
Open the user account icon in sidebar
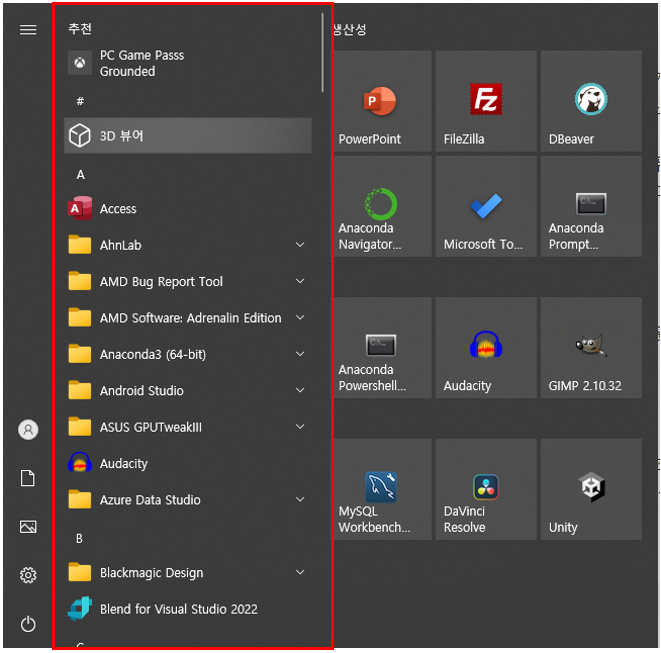(x=28, y=430)
